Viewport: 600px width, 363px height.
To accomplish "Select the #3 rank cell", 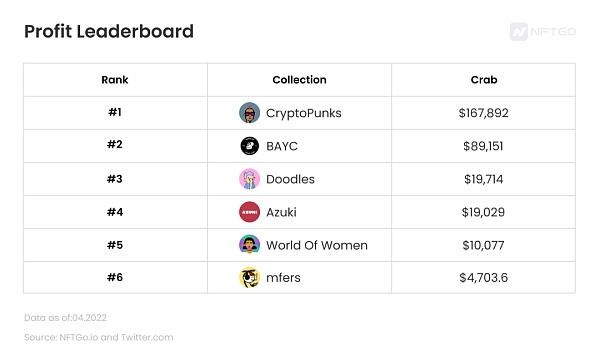I will click(x=115, y=179).
